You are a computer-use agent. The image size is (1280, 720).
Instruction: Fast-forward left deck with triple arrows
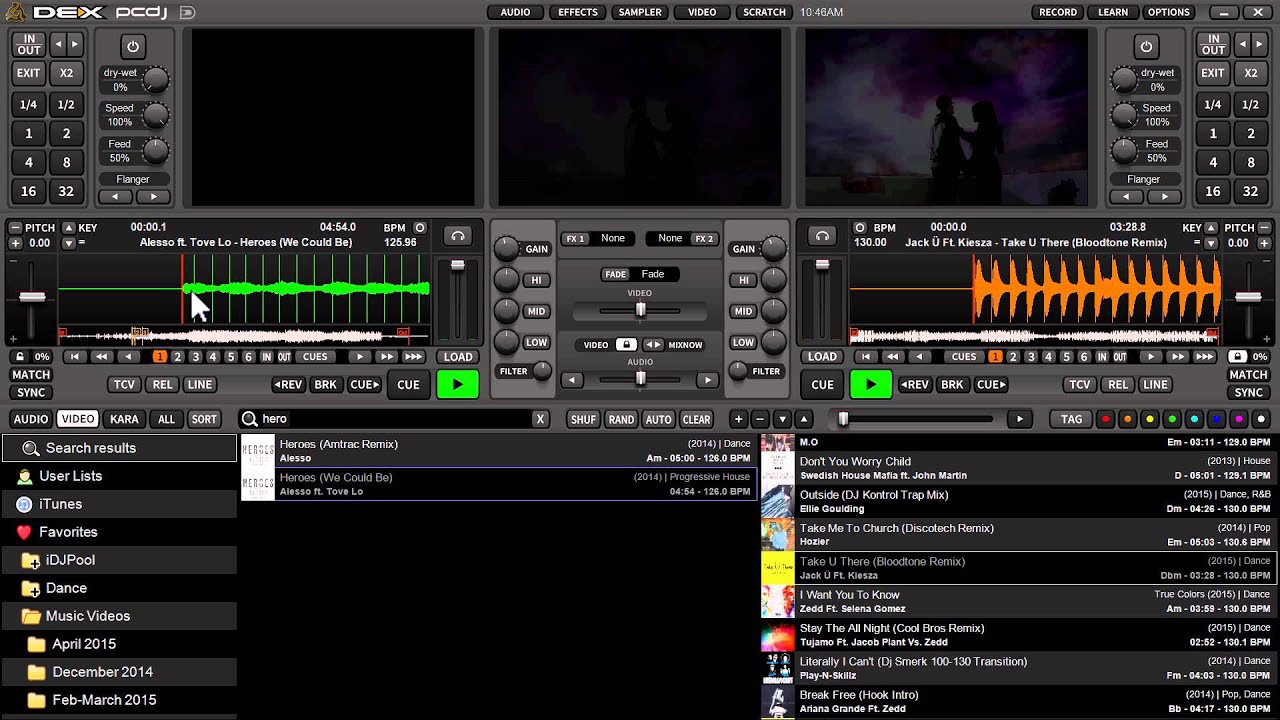414,357
